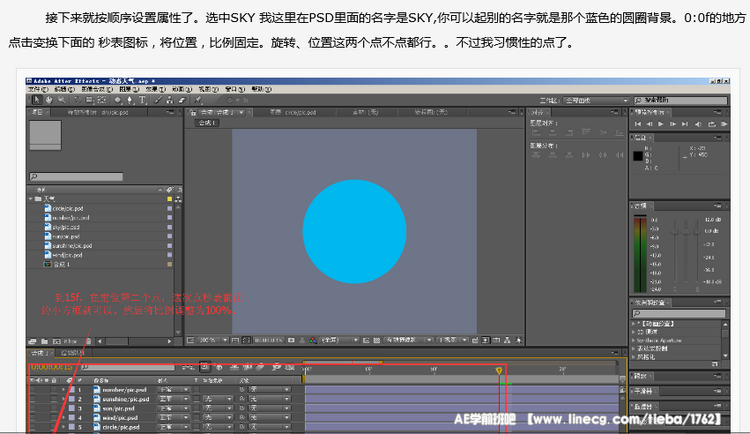Screen dimensions: 750x434
Task: Open track matte dropdown for wind/pic.psd
Action: tap(218, 417)
